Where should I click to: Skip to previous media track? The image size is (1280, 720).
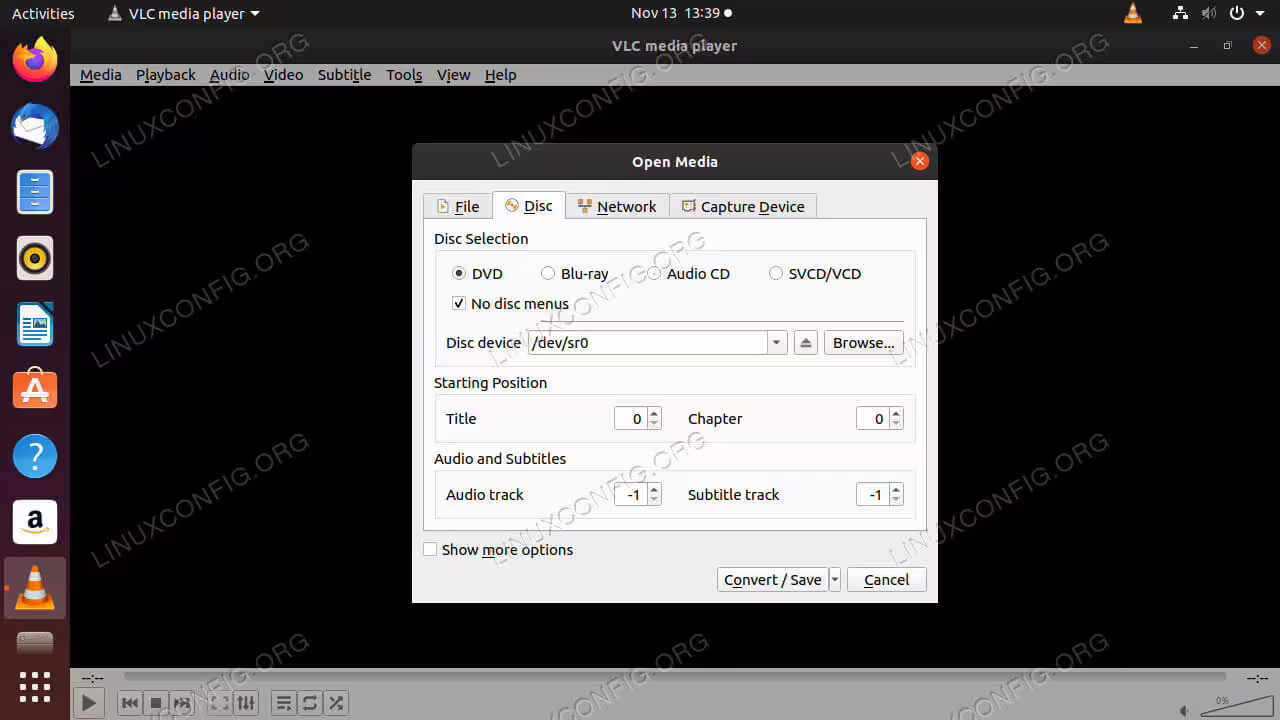tap(130, 703)
